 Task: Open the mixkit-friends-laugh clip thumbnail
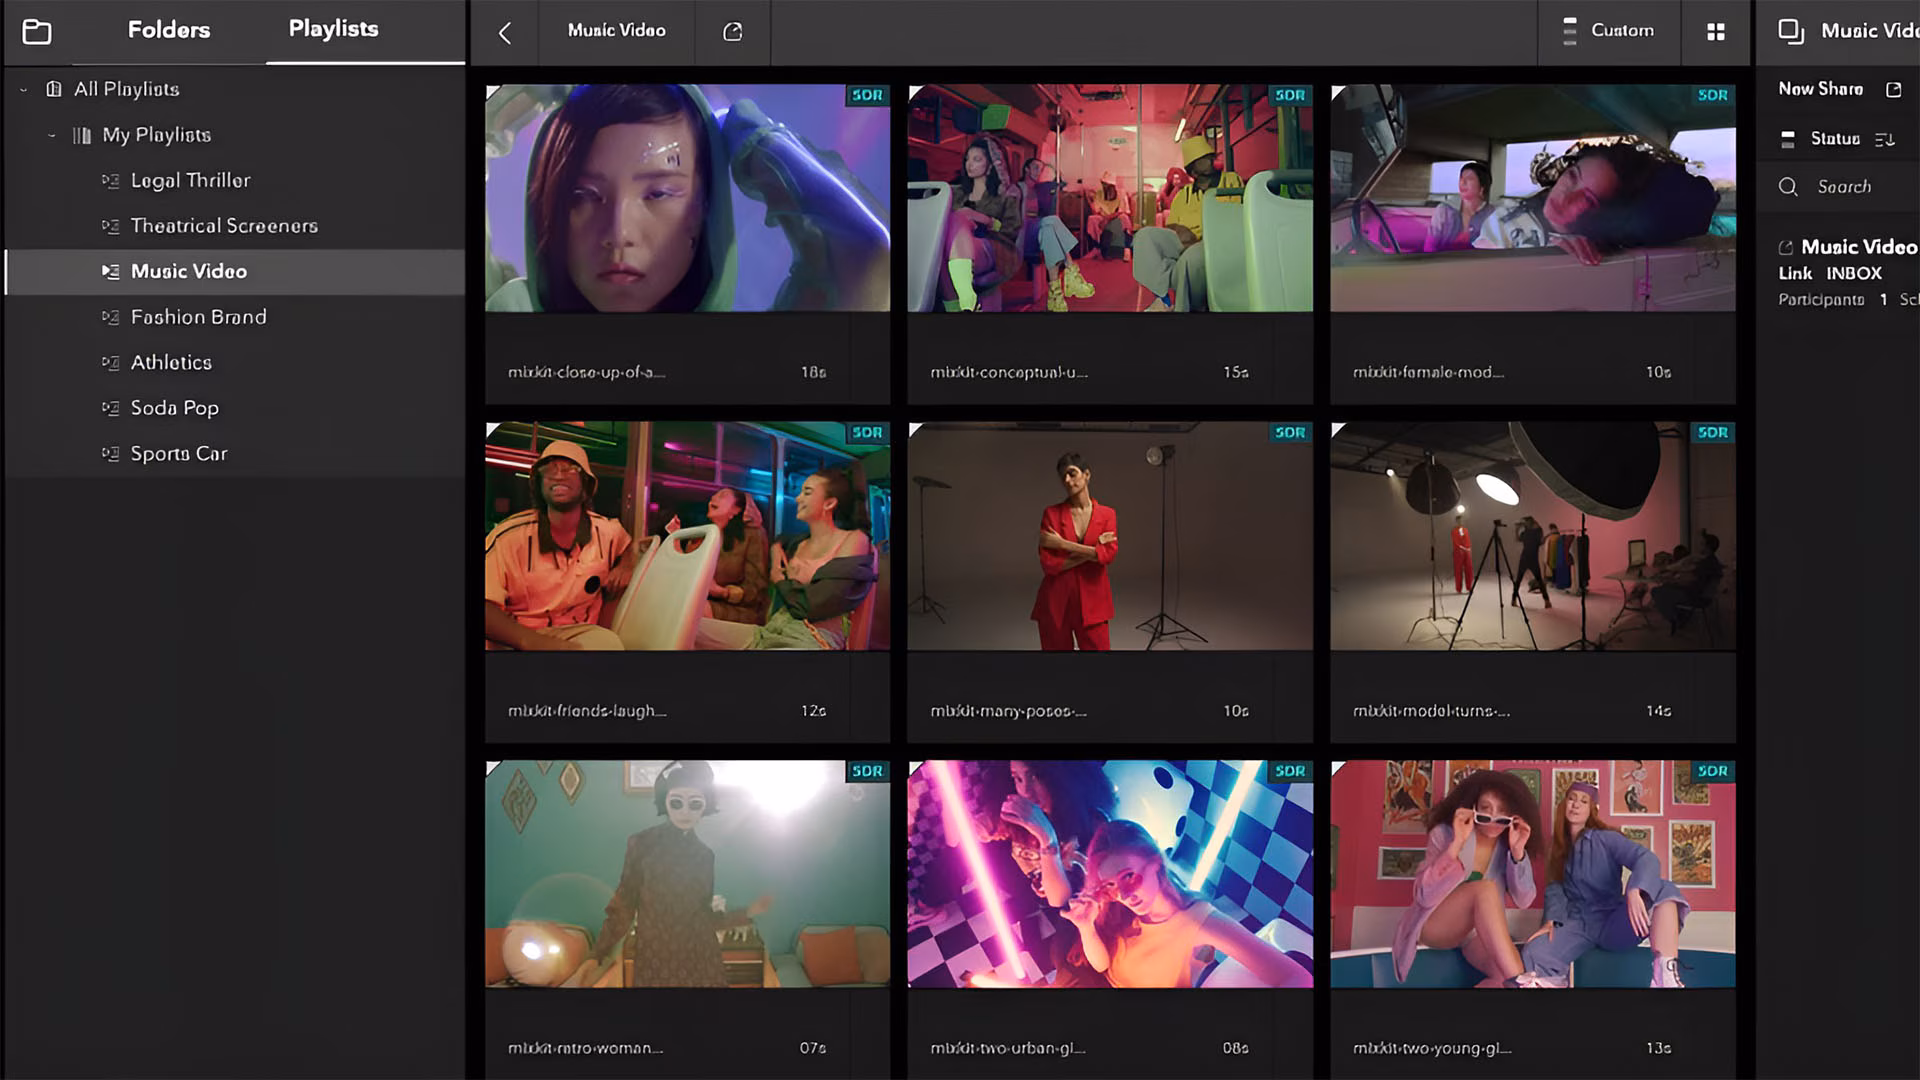688,536
